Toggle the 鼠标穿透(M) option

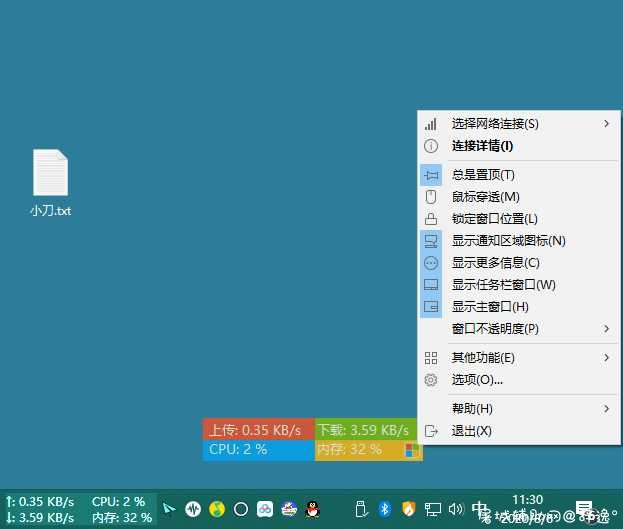[519, 197]
